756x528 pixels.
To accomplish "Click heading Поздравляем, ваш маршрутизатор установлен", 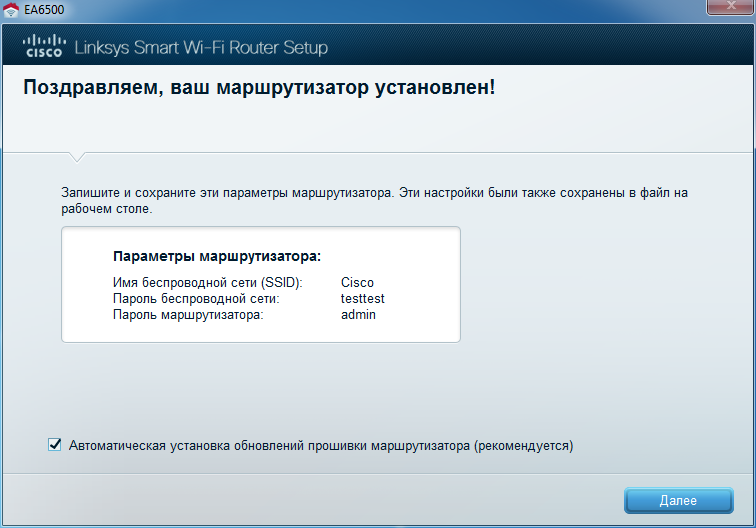I will coord(259,88).
